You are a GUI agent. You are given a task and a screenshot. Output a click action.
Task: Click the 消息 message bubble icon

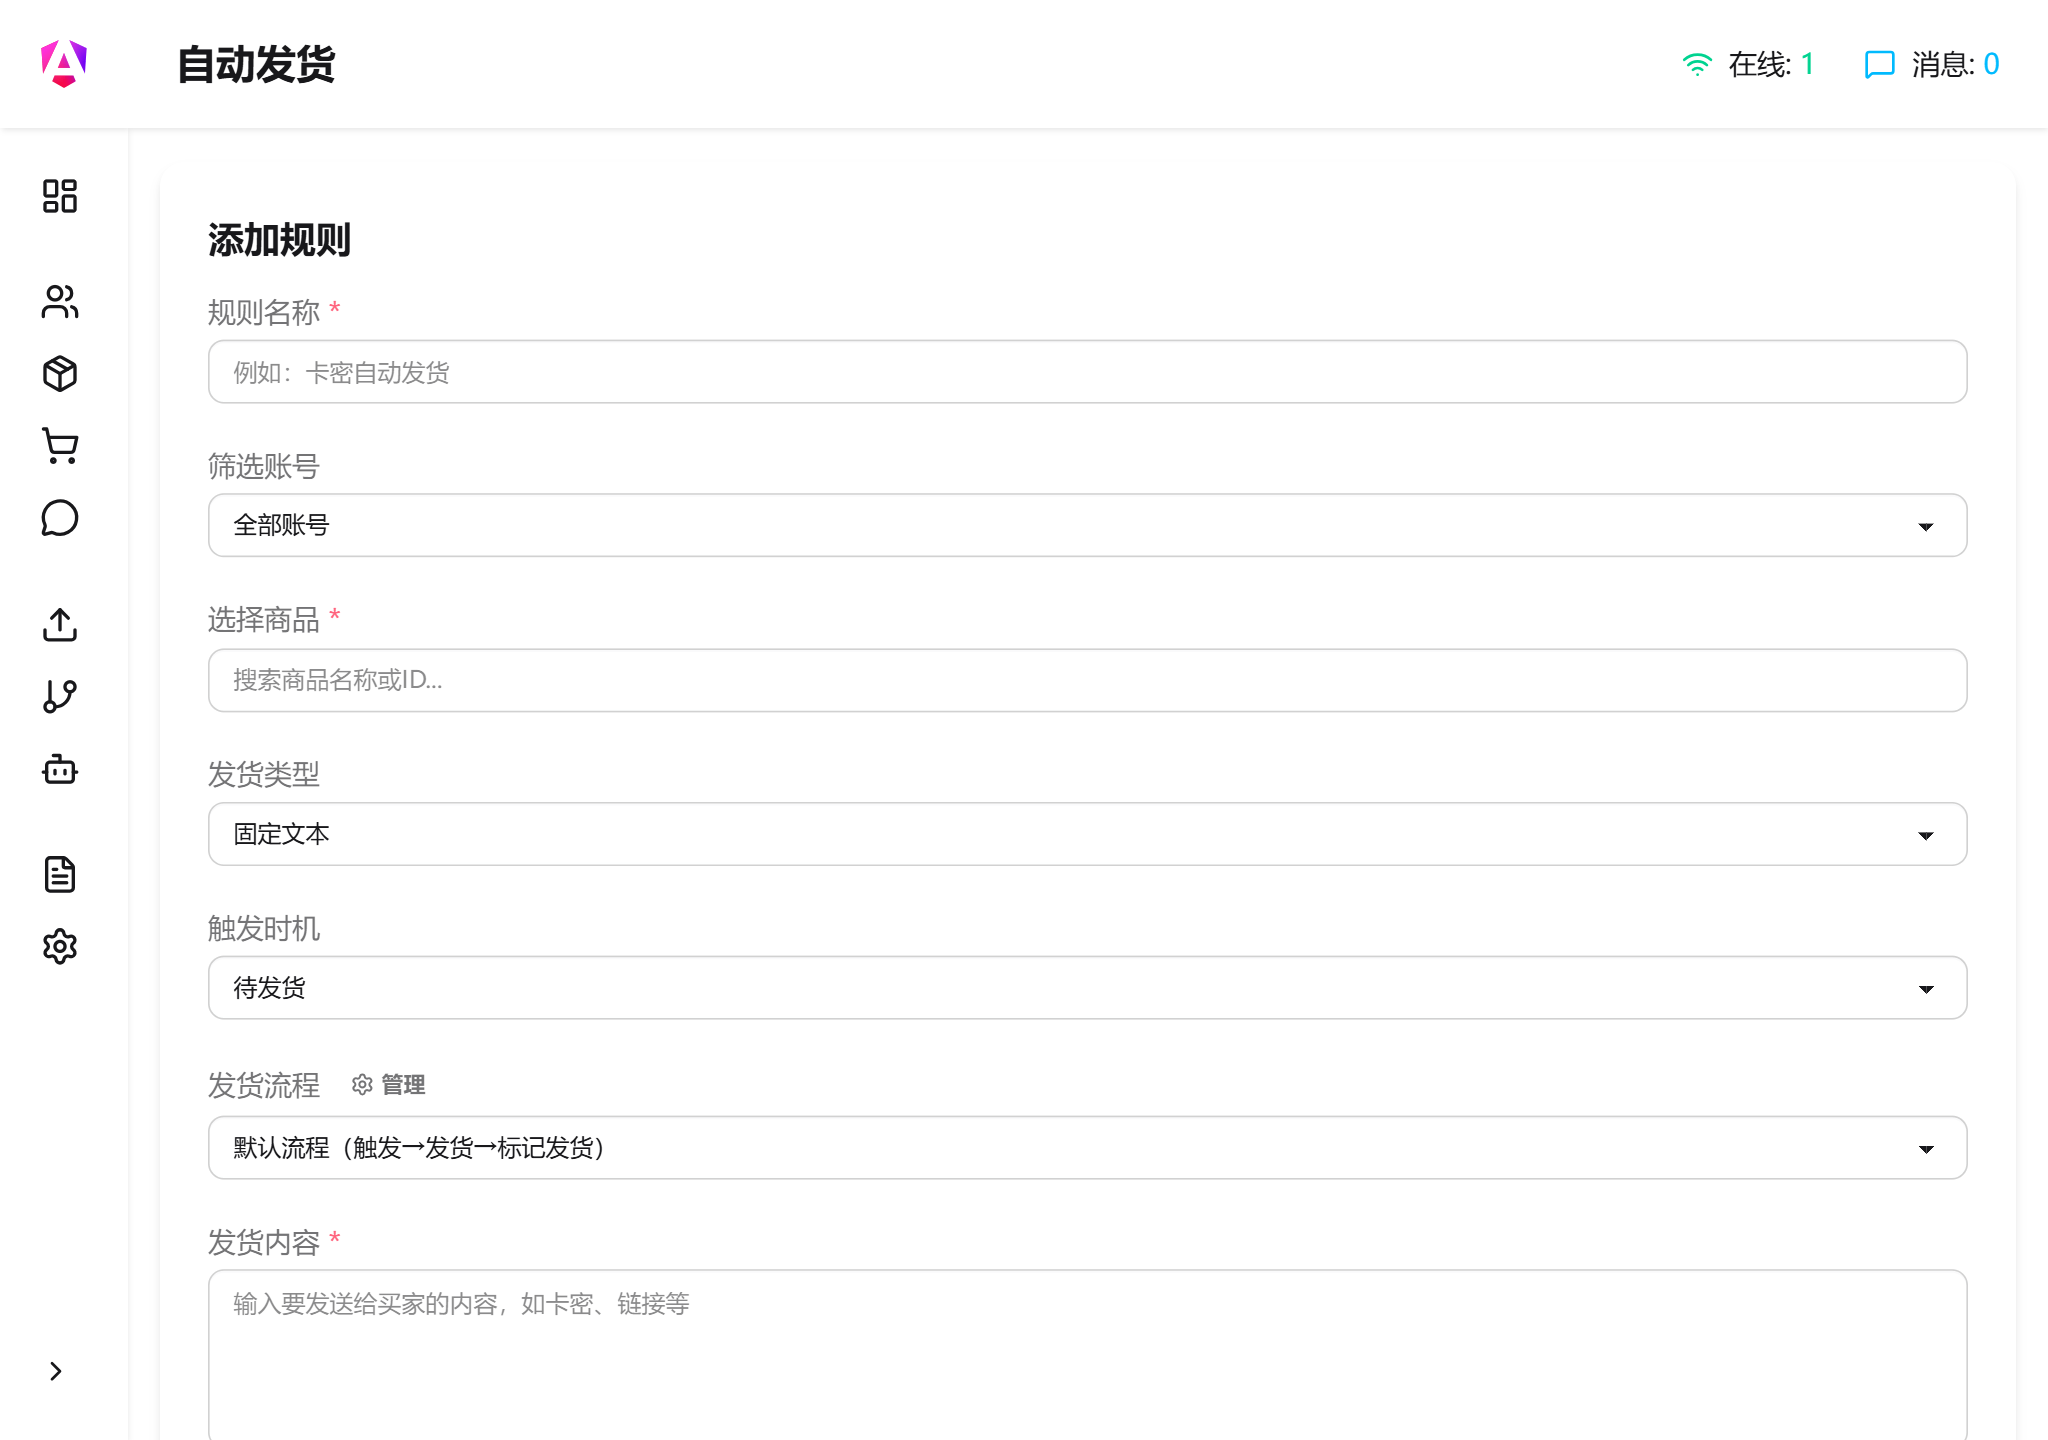click(1880, 64)
